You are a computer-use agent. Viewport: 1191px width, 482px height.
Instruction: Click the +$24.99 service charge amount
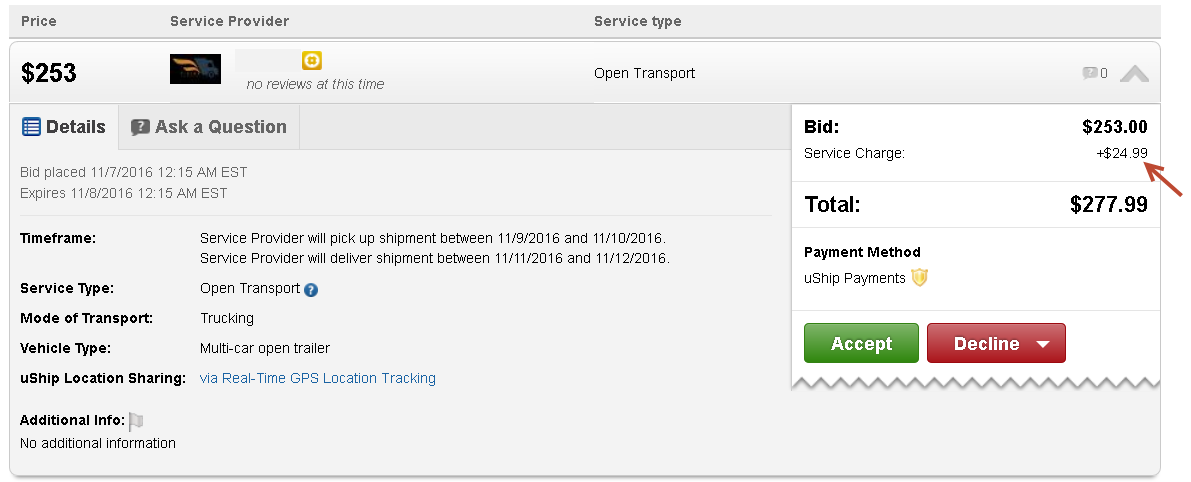click(x=1121, y=154)
